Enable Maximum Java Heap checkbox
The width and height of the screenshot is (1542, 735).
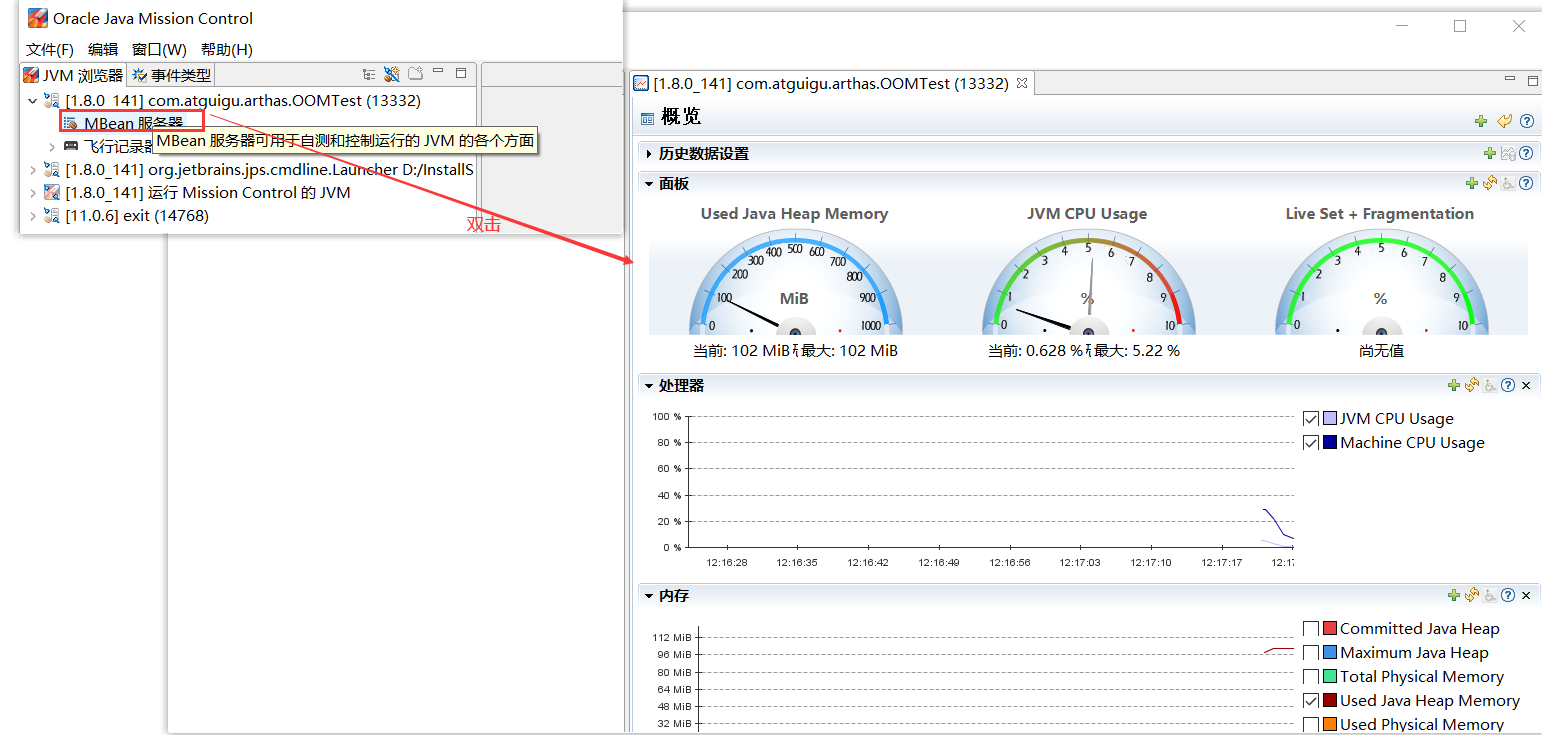[x=1311, y=652]
